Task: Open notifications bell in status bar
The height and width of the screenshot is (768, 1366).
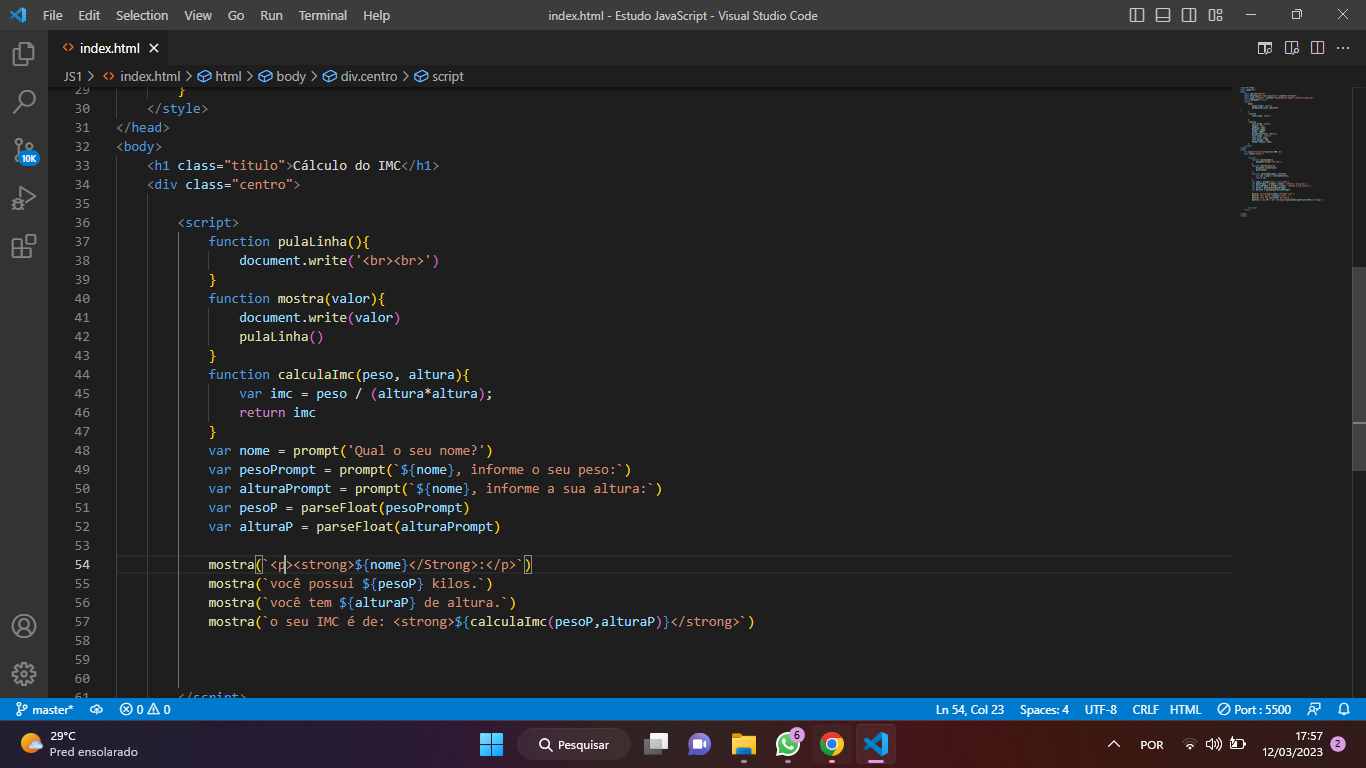Action: [x=1344, y=709]
